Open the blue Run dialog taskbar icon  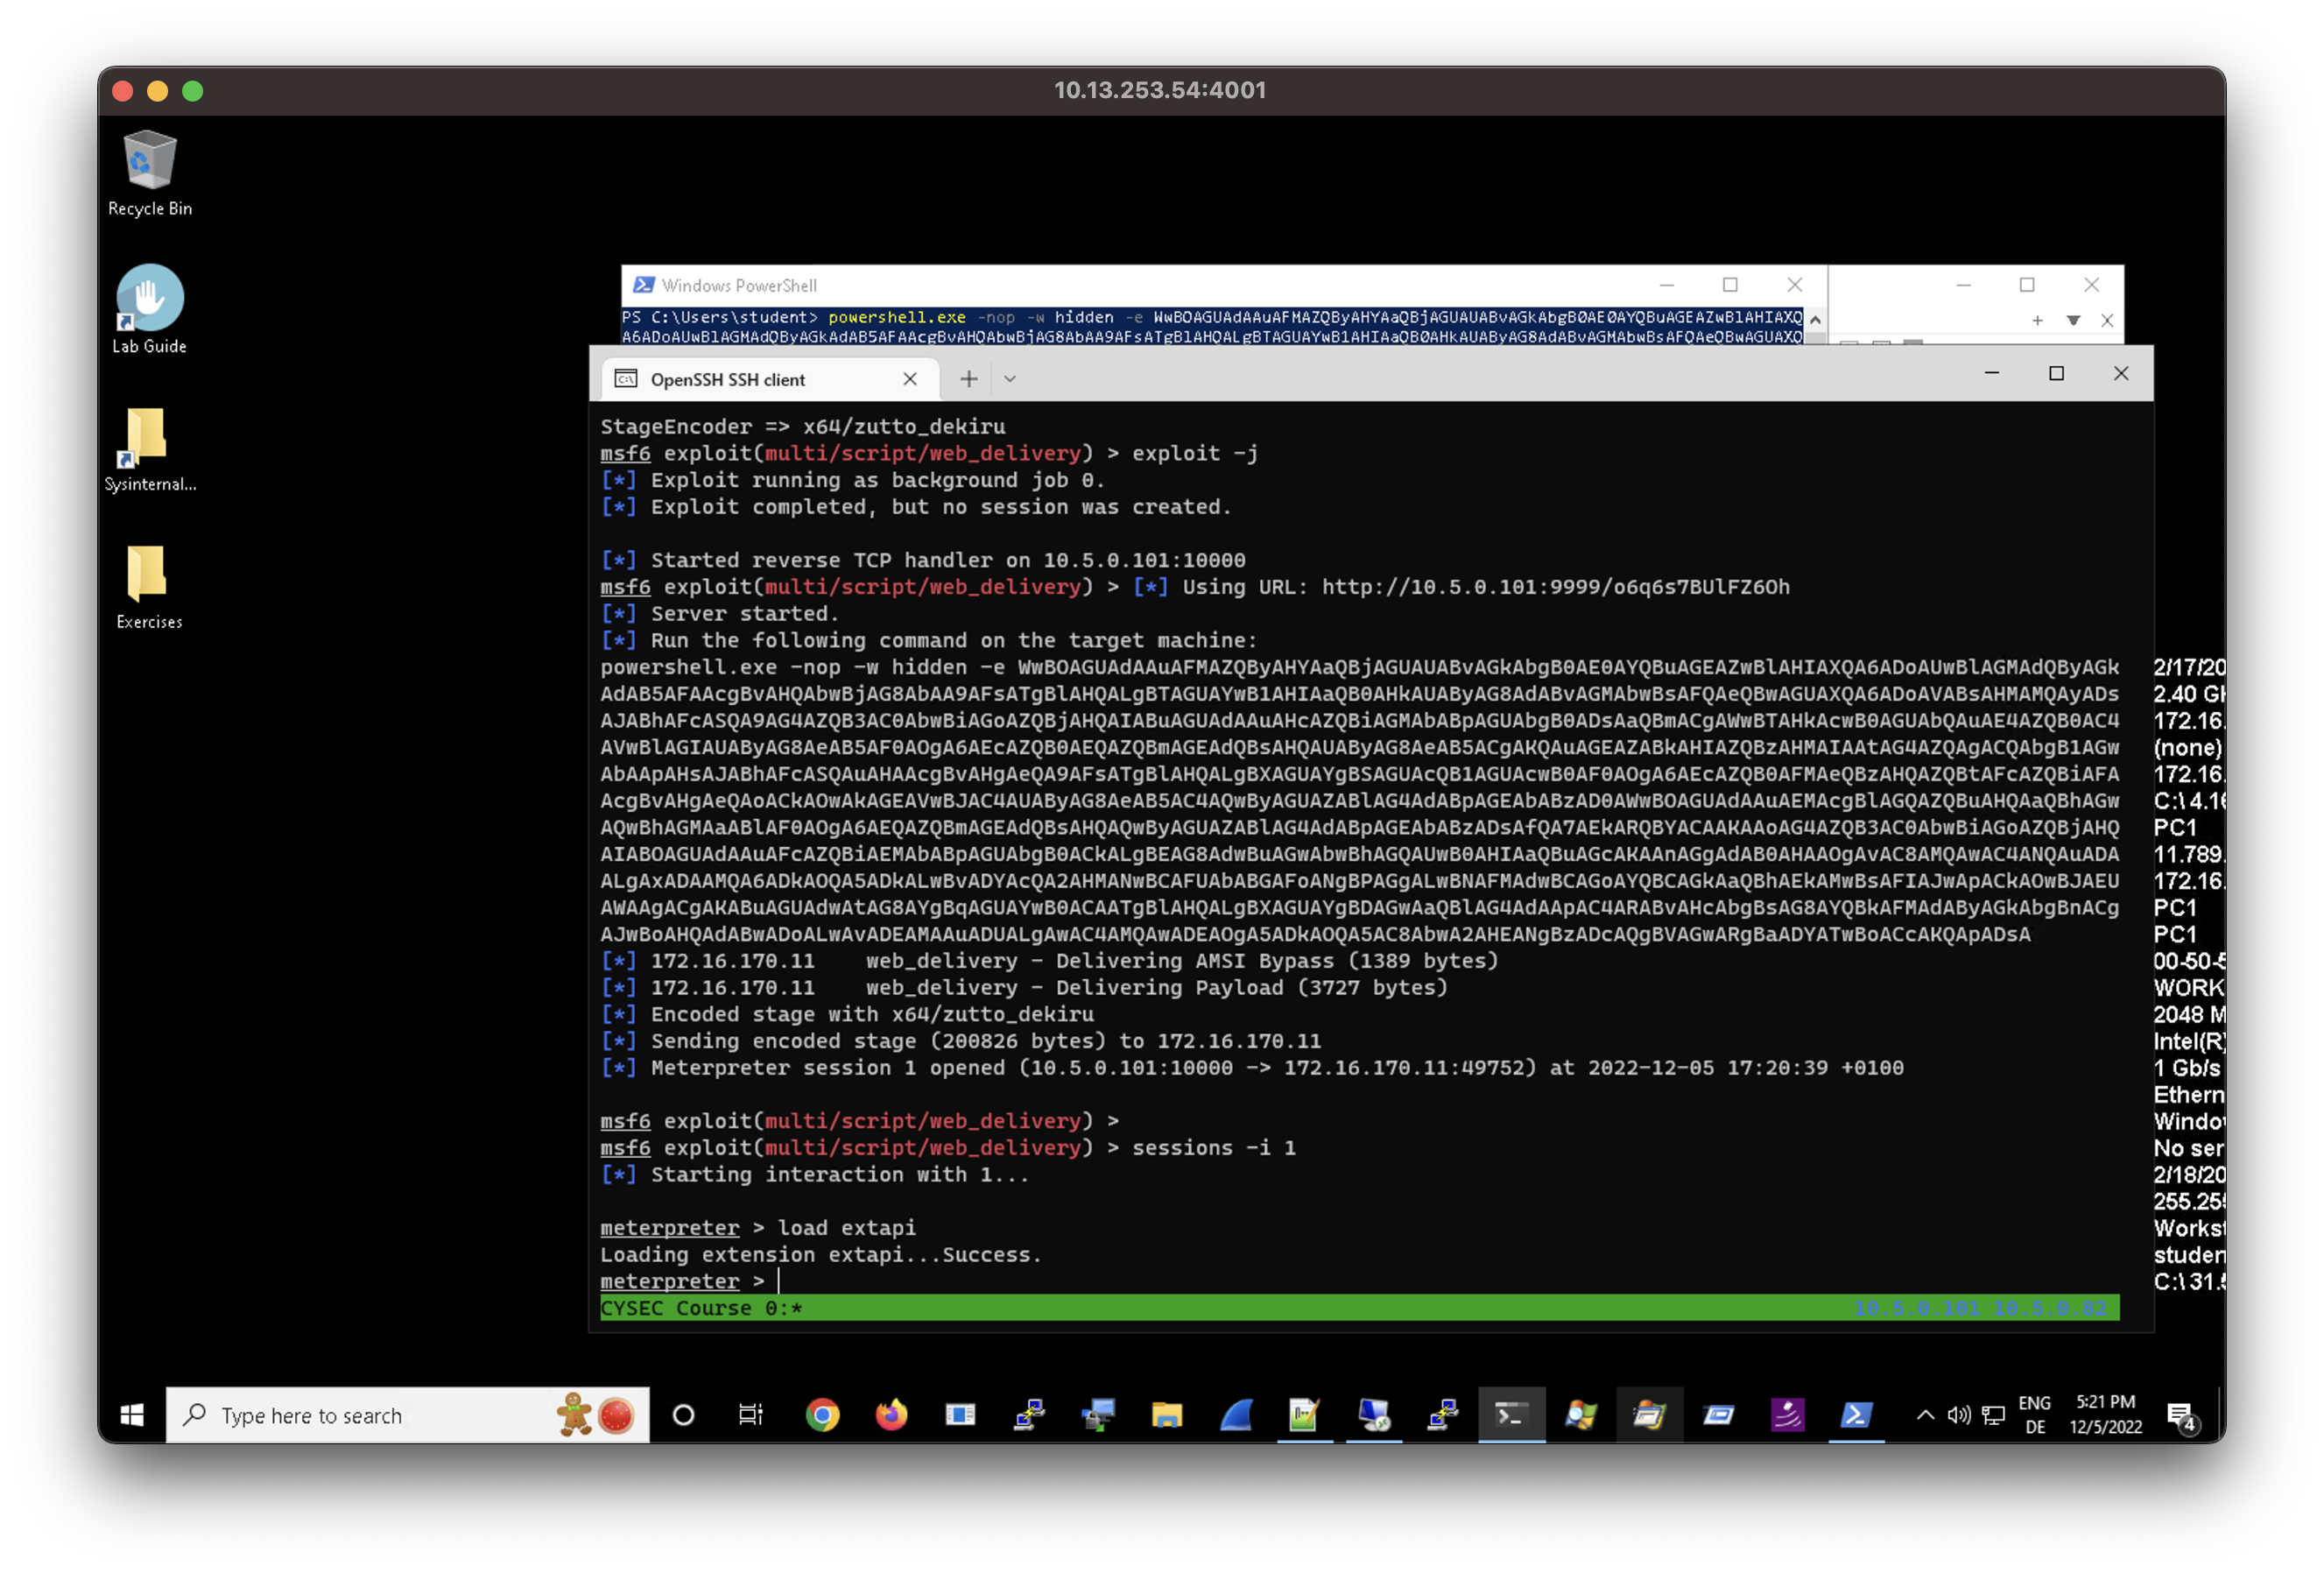pyautogui.click(x=1718, y=1415)
